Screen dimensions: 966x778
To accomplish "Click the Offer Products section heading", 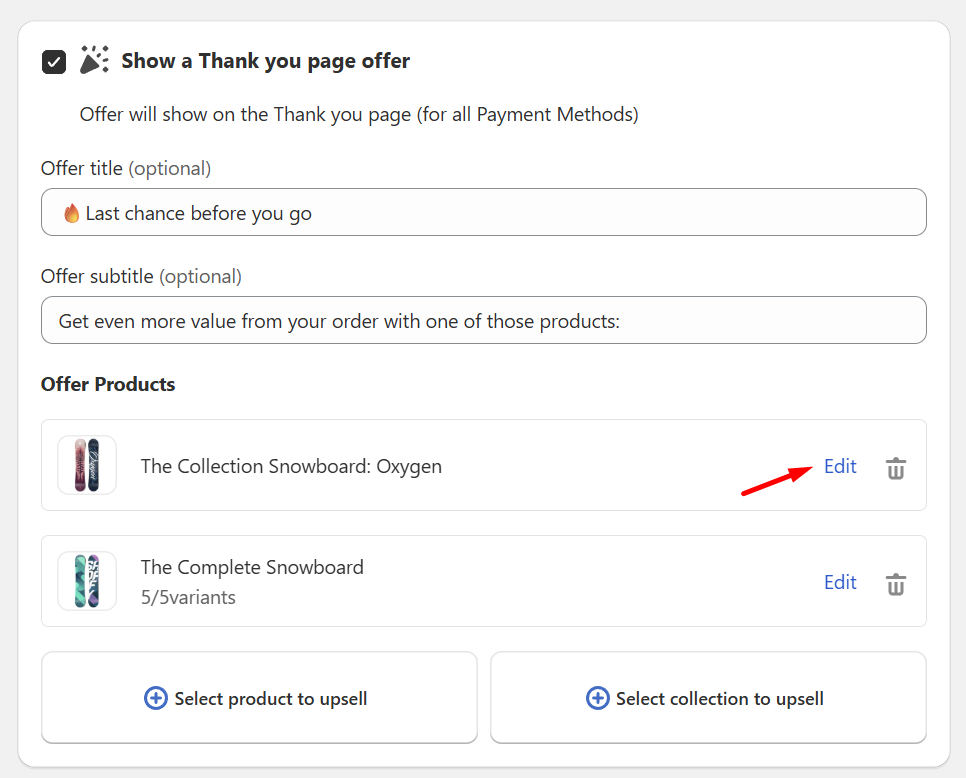I will 108,384.
